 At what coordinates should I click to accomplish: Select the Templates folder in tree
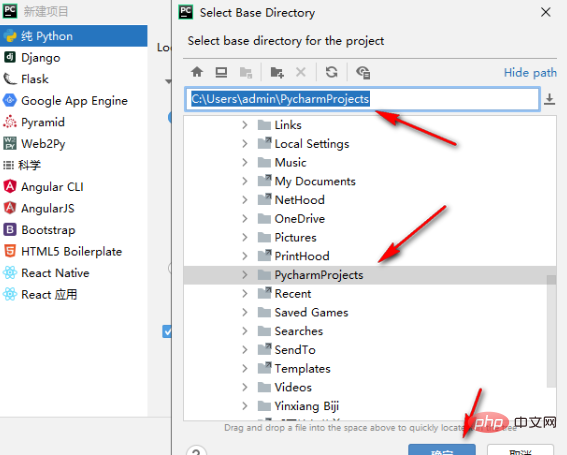(302, 369)
